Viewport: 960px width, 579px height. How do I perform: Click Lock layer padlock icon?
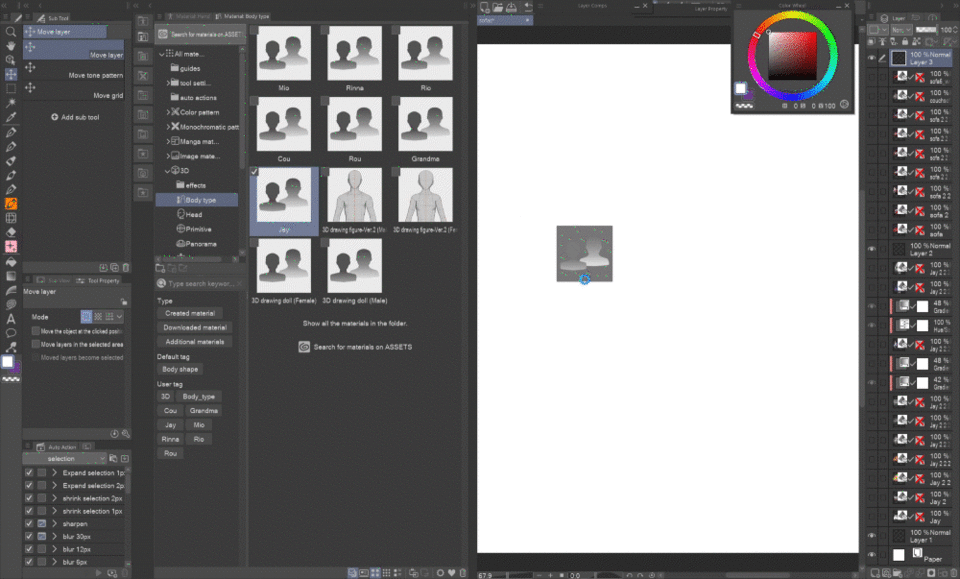[x=905, y=42]
